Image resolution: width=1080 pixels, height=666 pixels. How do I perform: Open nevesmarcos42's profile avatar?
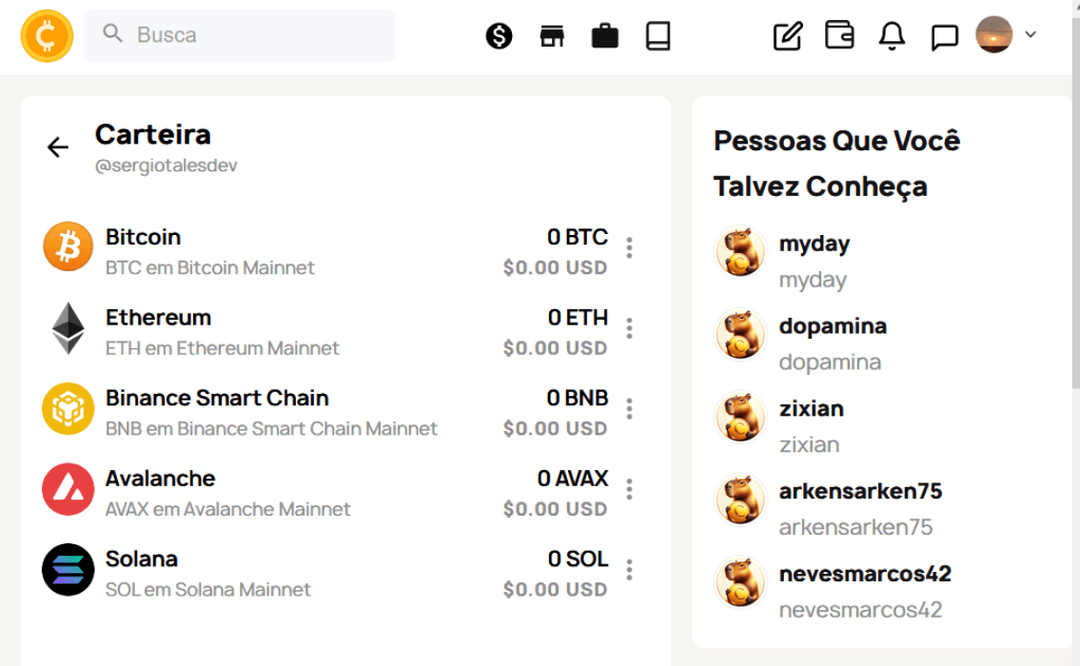740,583
